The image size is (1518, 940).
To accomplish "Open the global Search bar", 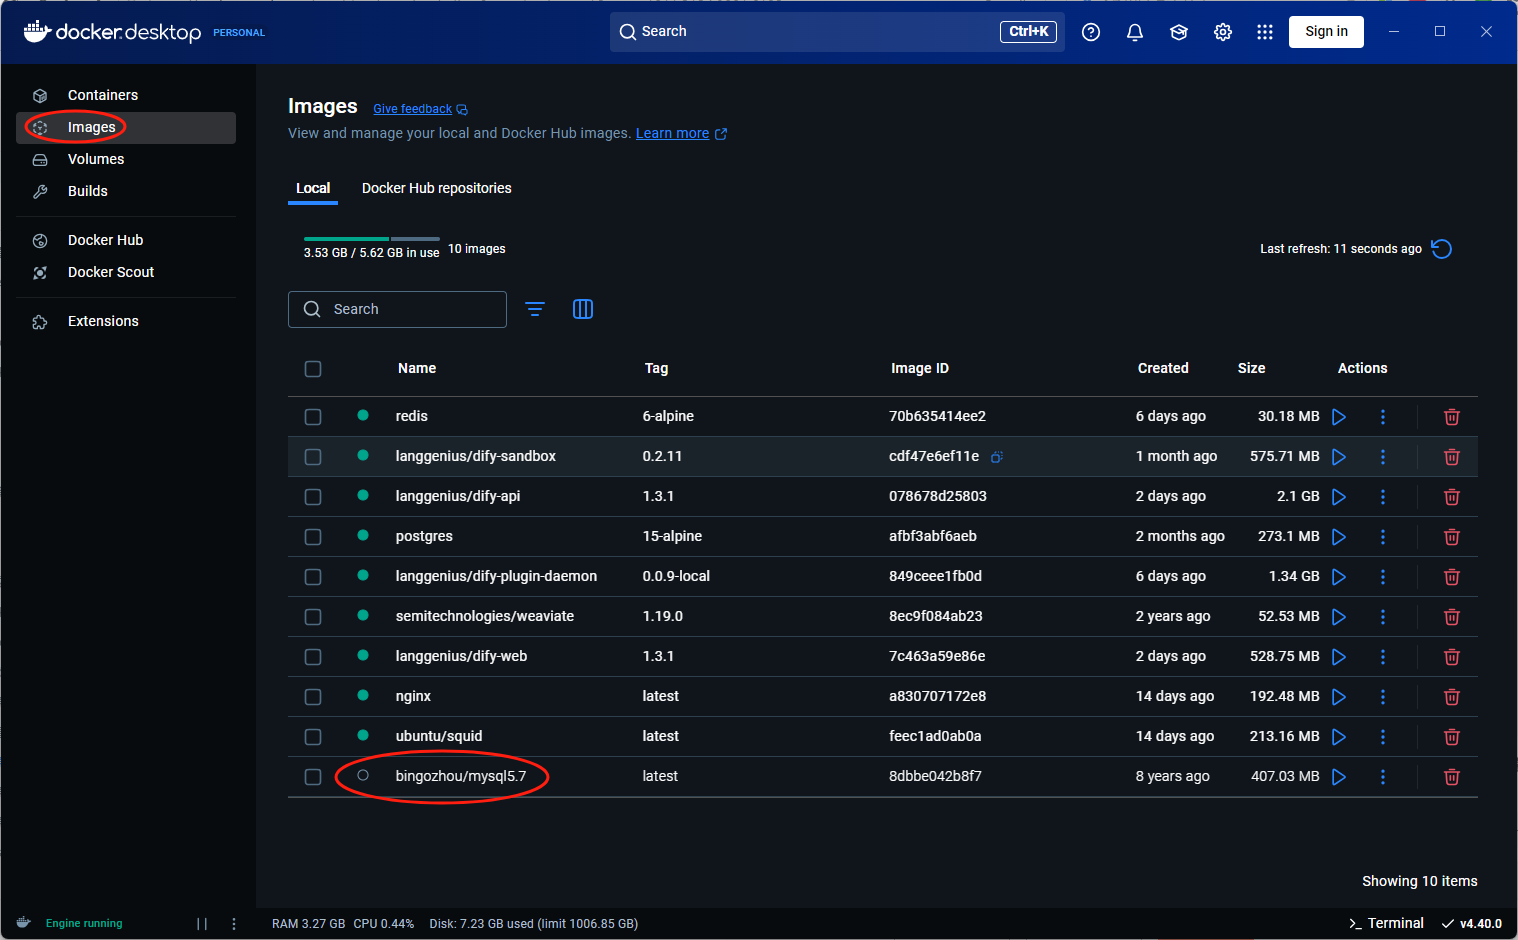I will coord(837,32).
